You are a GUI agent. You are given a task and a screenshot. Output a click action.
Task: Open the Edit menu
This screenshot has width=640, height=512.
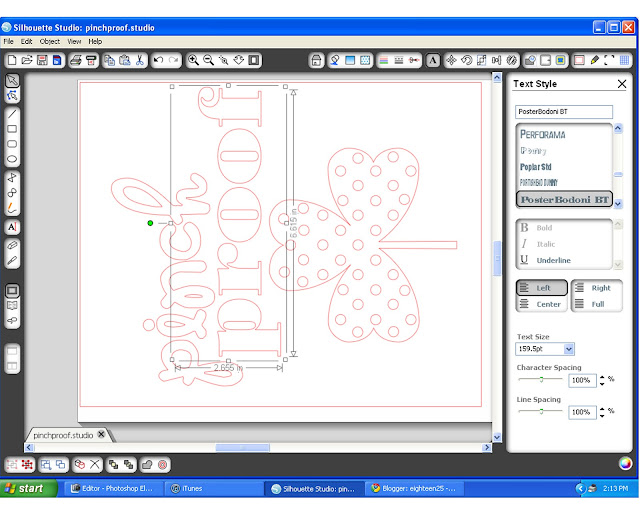point(27,41)
